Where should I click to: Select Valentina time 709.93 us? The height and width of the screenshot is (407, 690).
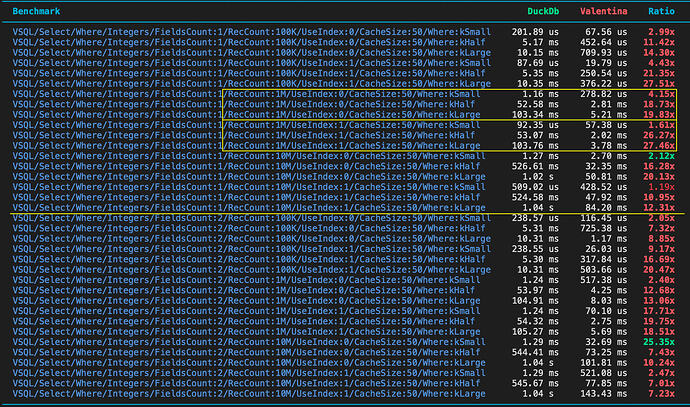click(x=603, y=52)
